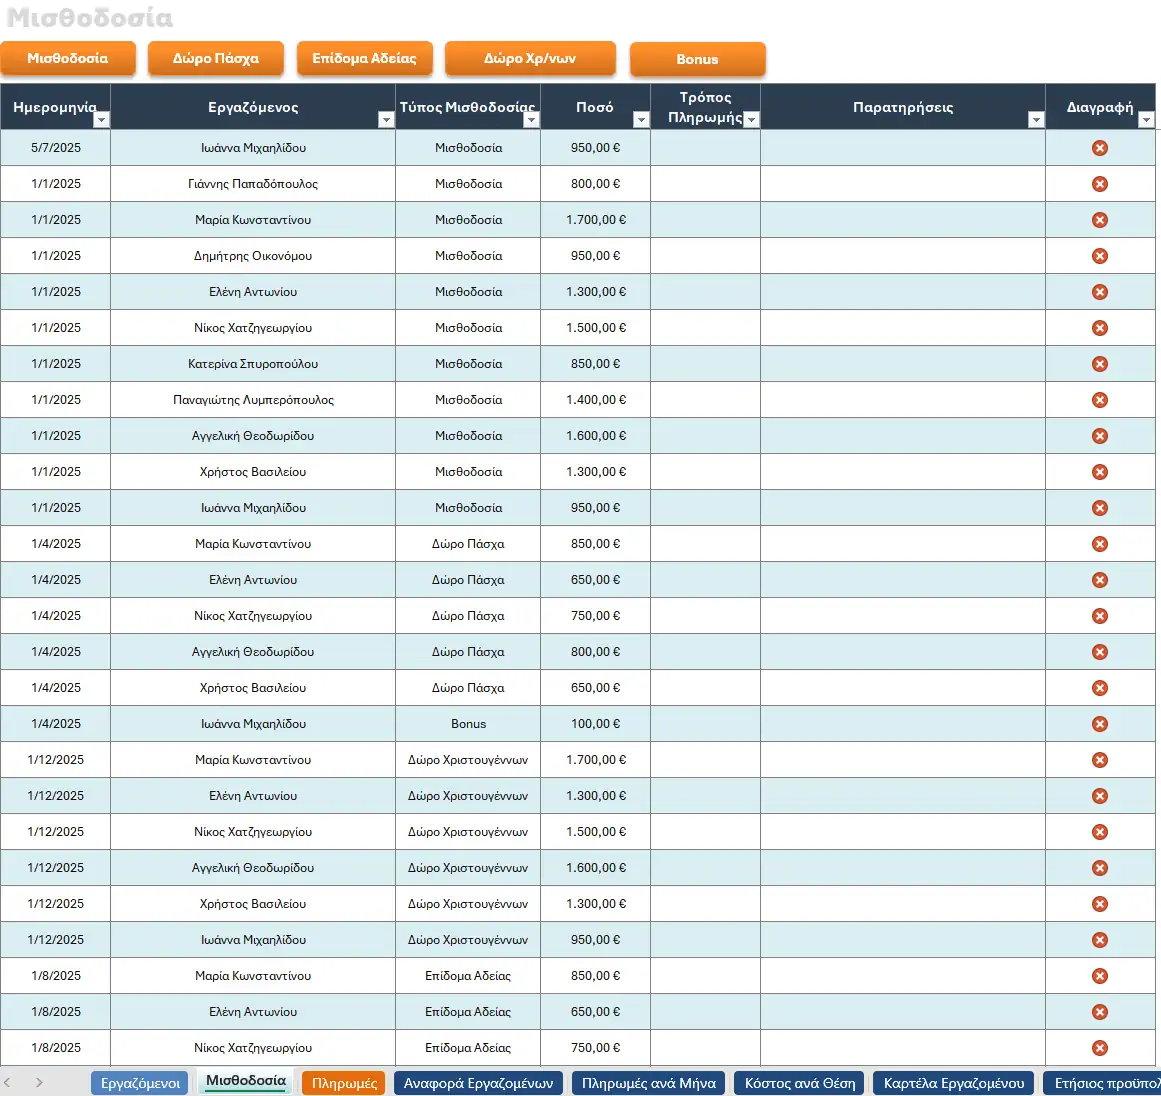Delete the Γιάννης Παπαδόπουλος row
The image size is (1161, 1096).
tap(1100, 184)
